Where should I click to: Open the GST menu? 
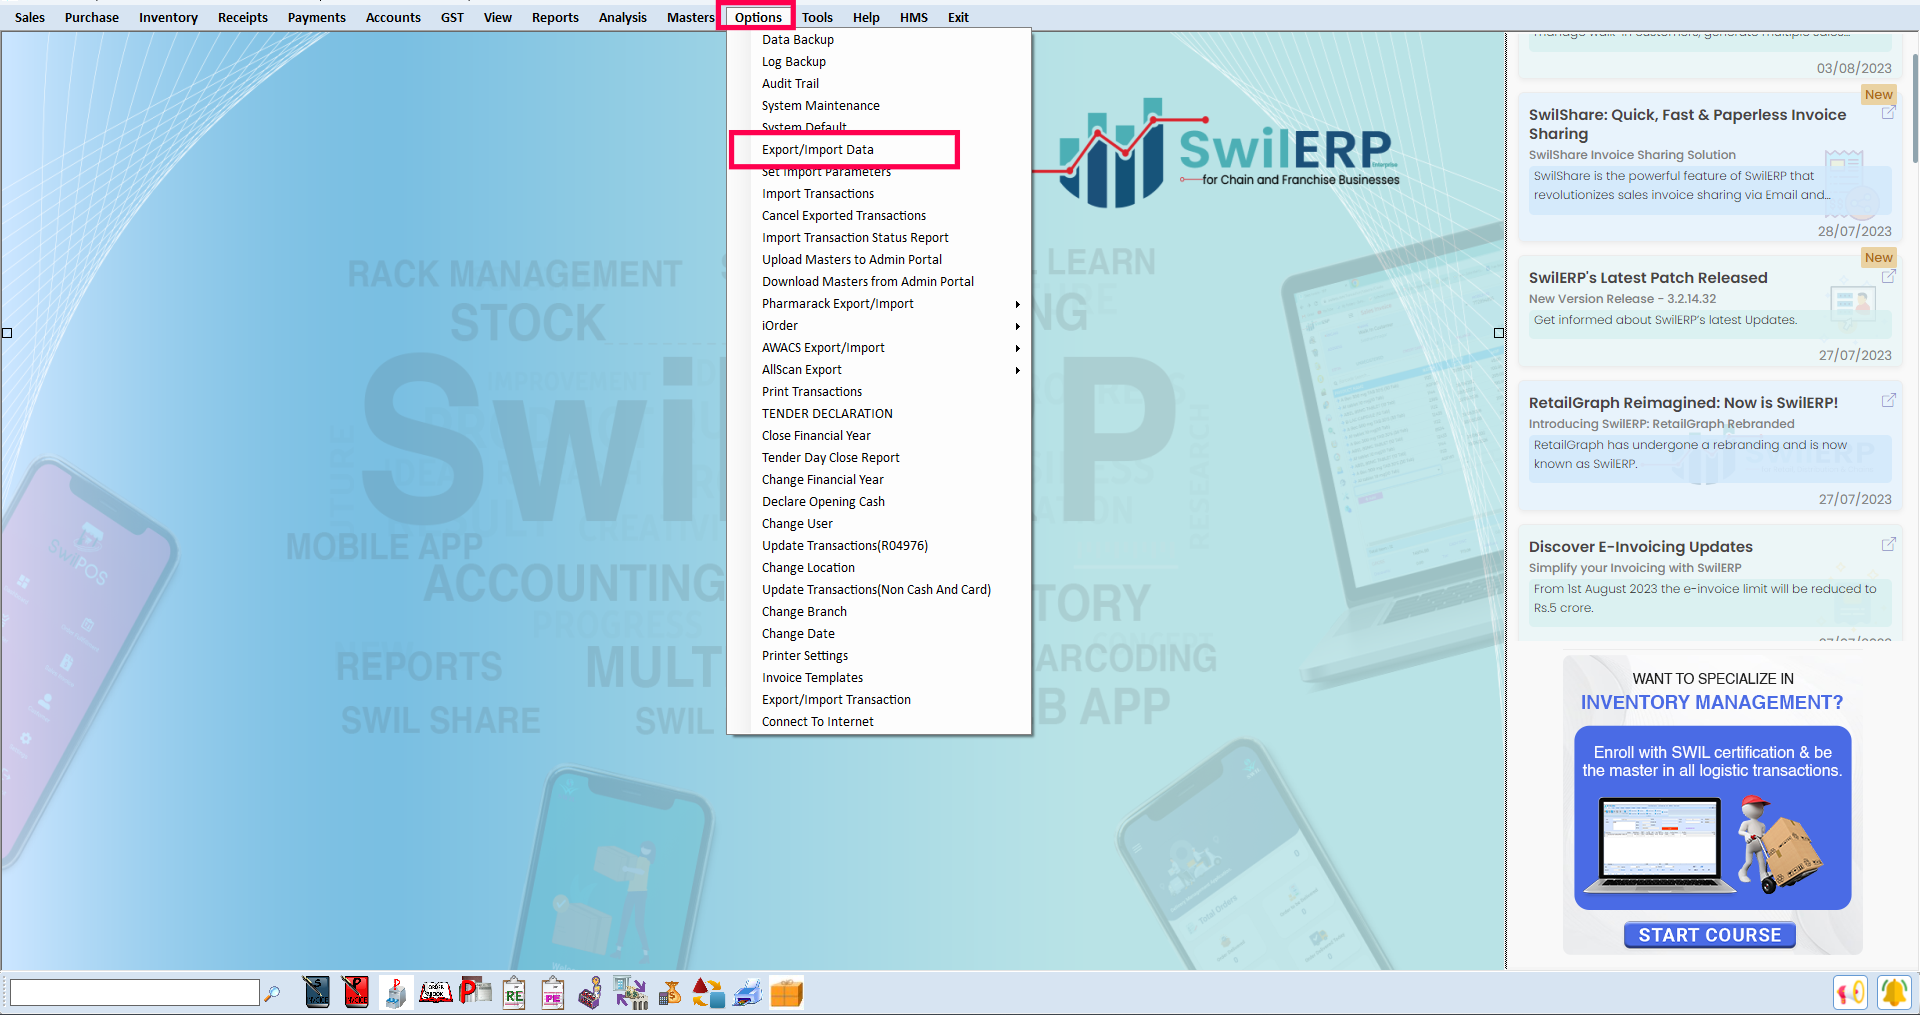coord(452,17)
